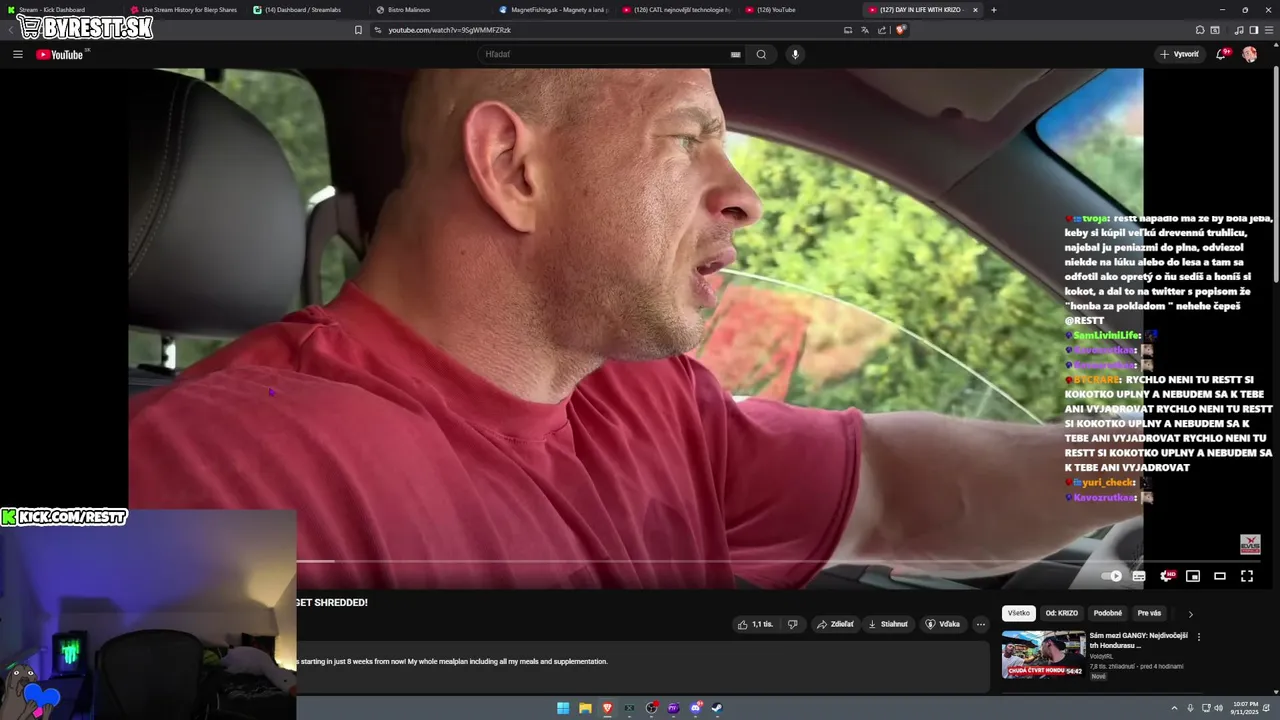This screenshot has width=1280, height=720.
Task: Open the on-screen keyboard icon in search box
Action: pos(735,54)
